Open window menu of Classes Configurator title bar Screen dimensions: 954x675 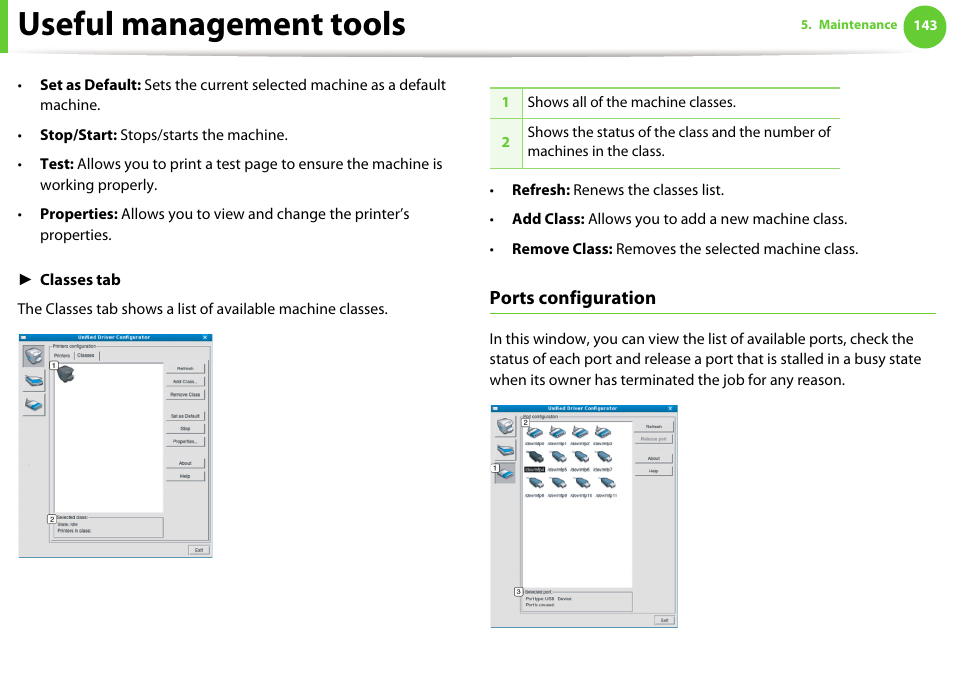(24, 337)
